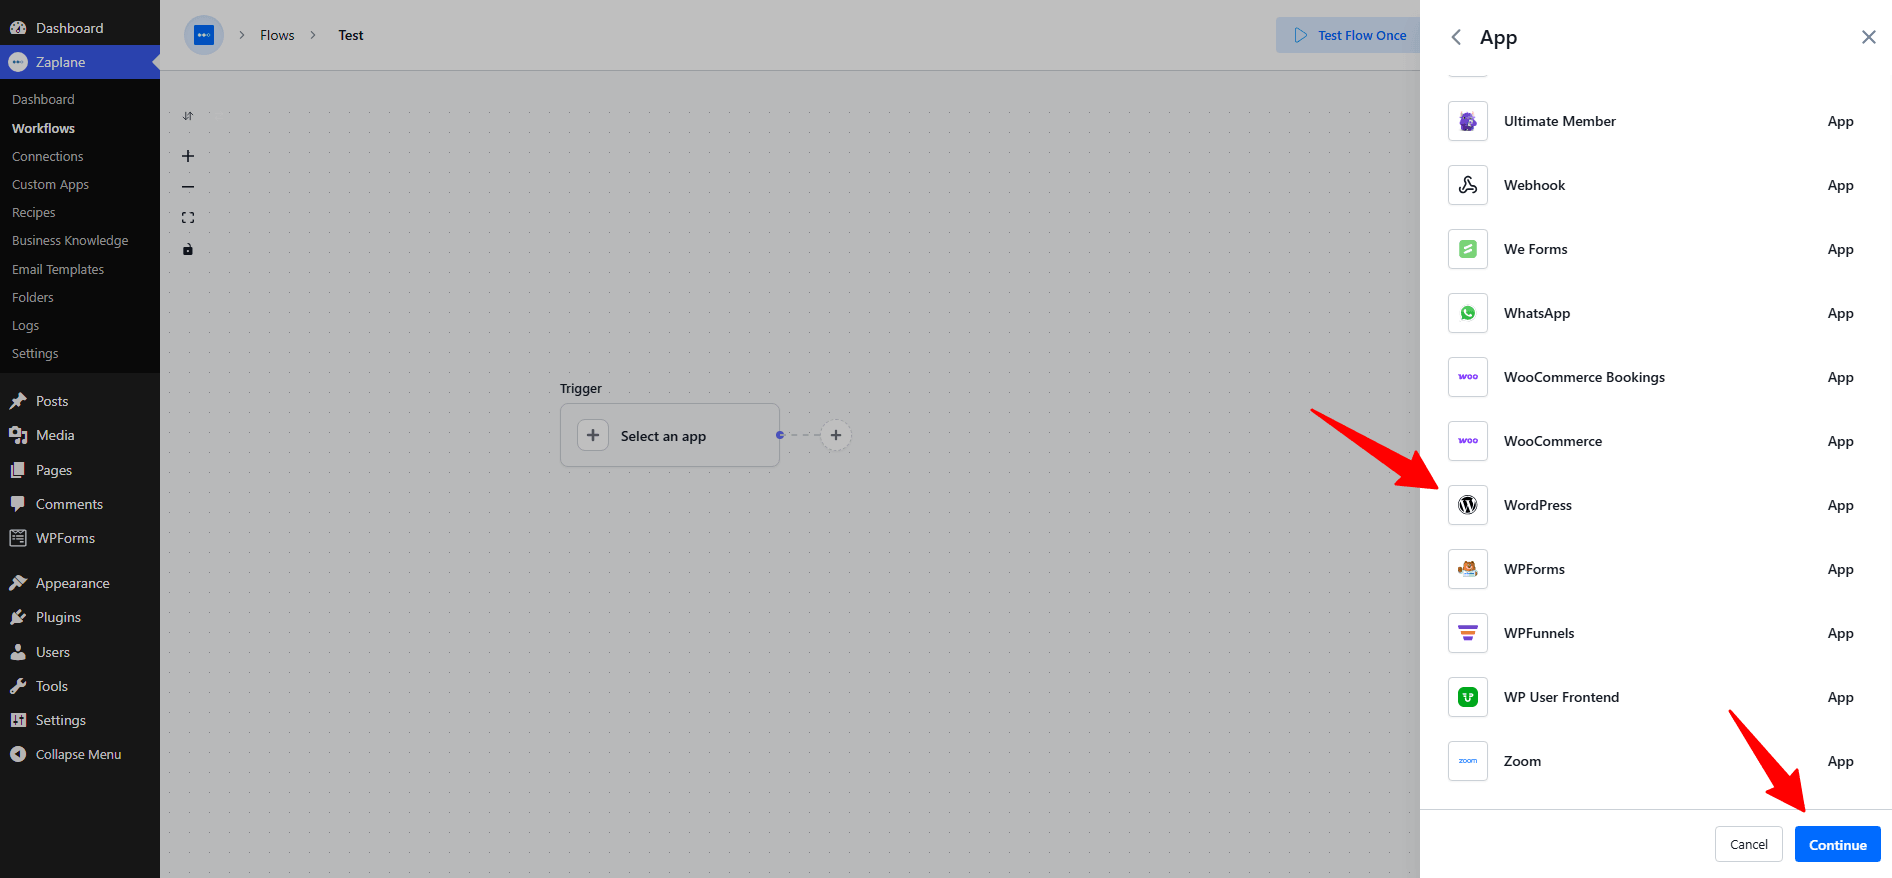Close the App selection panel
This screenshot has width=1892, height=878.
tap(1868, 37)
